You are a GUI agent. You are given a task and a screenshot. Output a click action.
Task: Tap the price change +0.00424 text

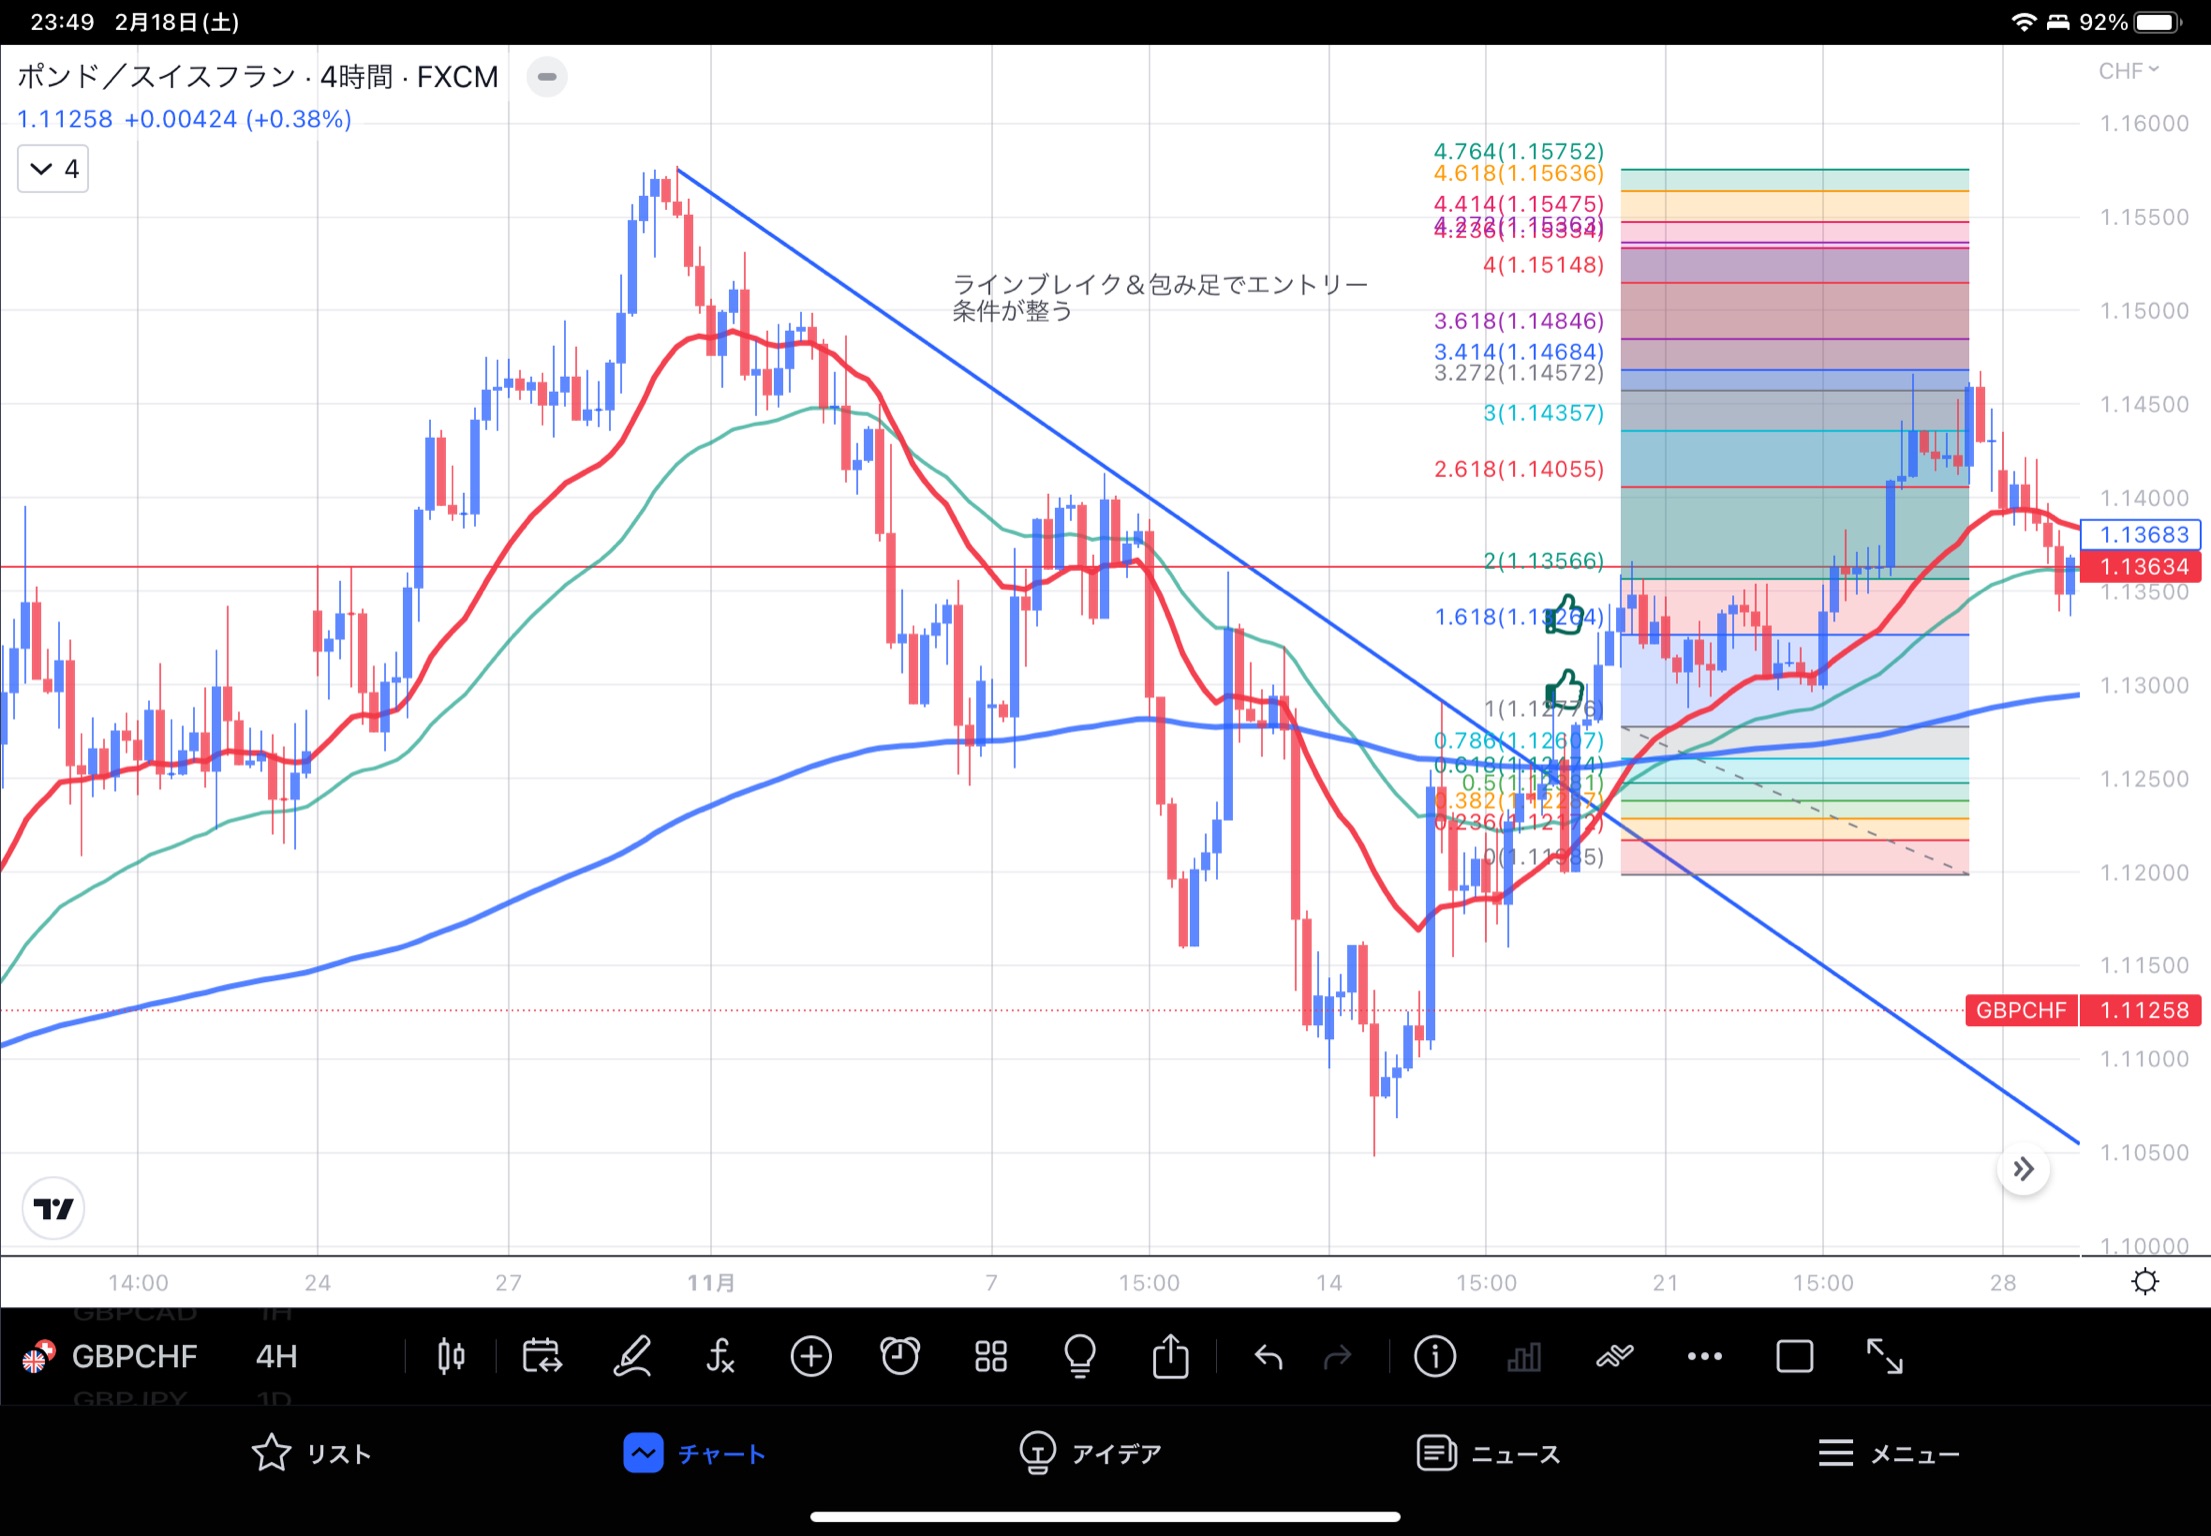(x=181, y=119)
